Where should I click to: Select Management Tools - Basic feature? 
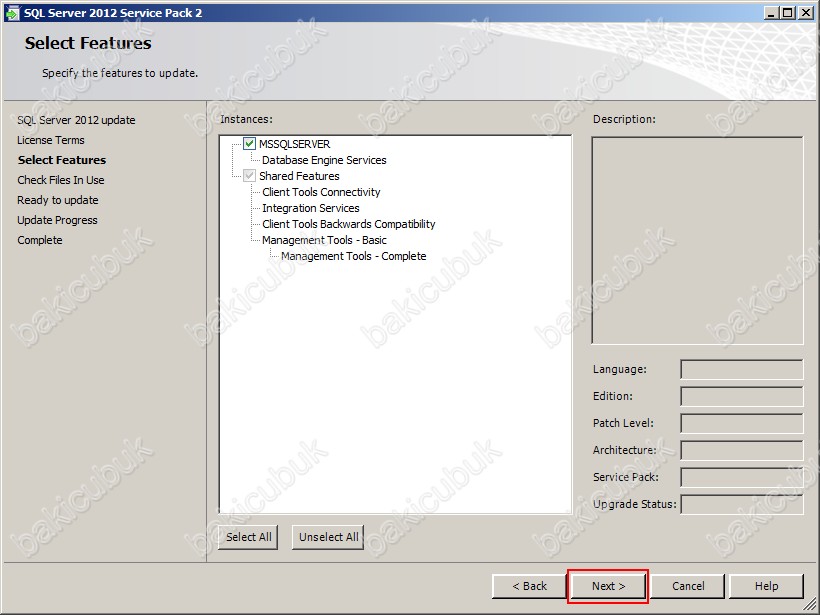click(x=324, y=240)
